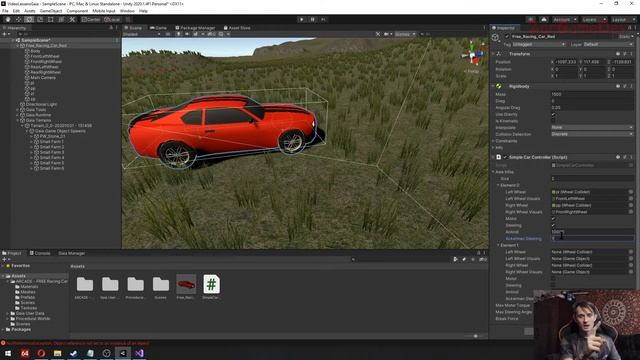Select the Rect tool in toolbar
640x360 pixels.
click(x=50, y=19)
